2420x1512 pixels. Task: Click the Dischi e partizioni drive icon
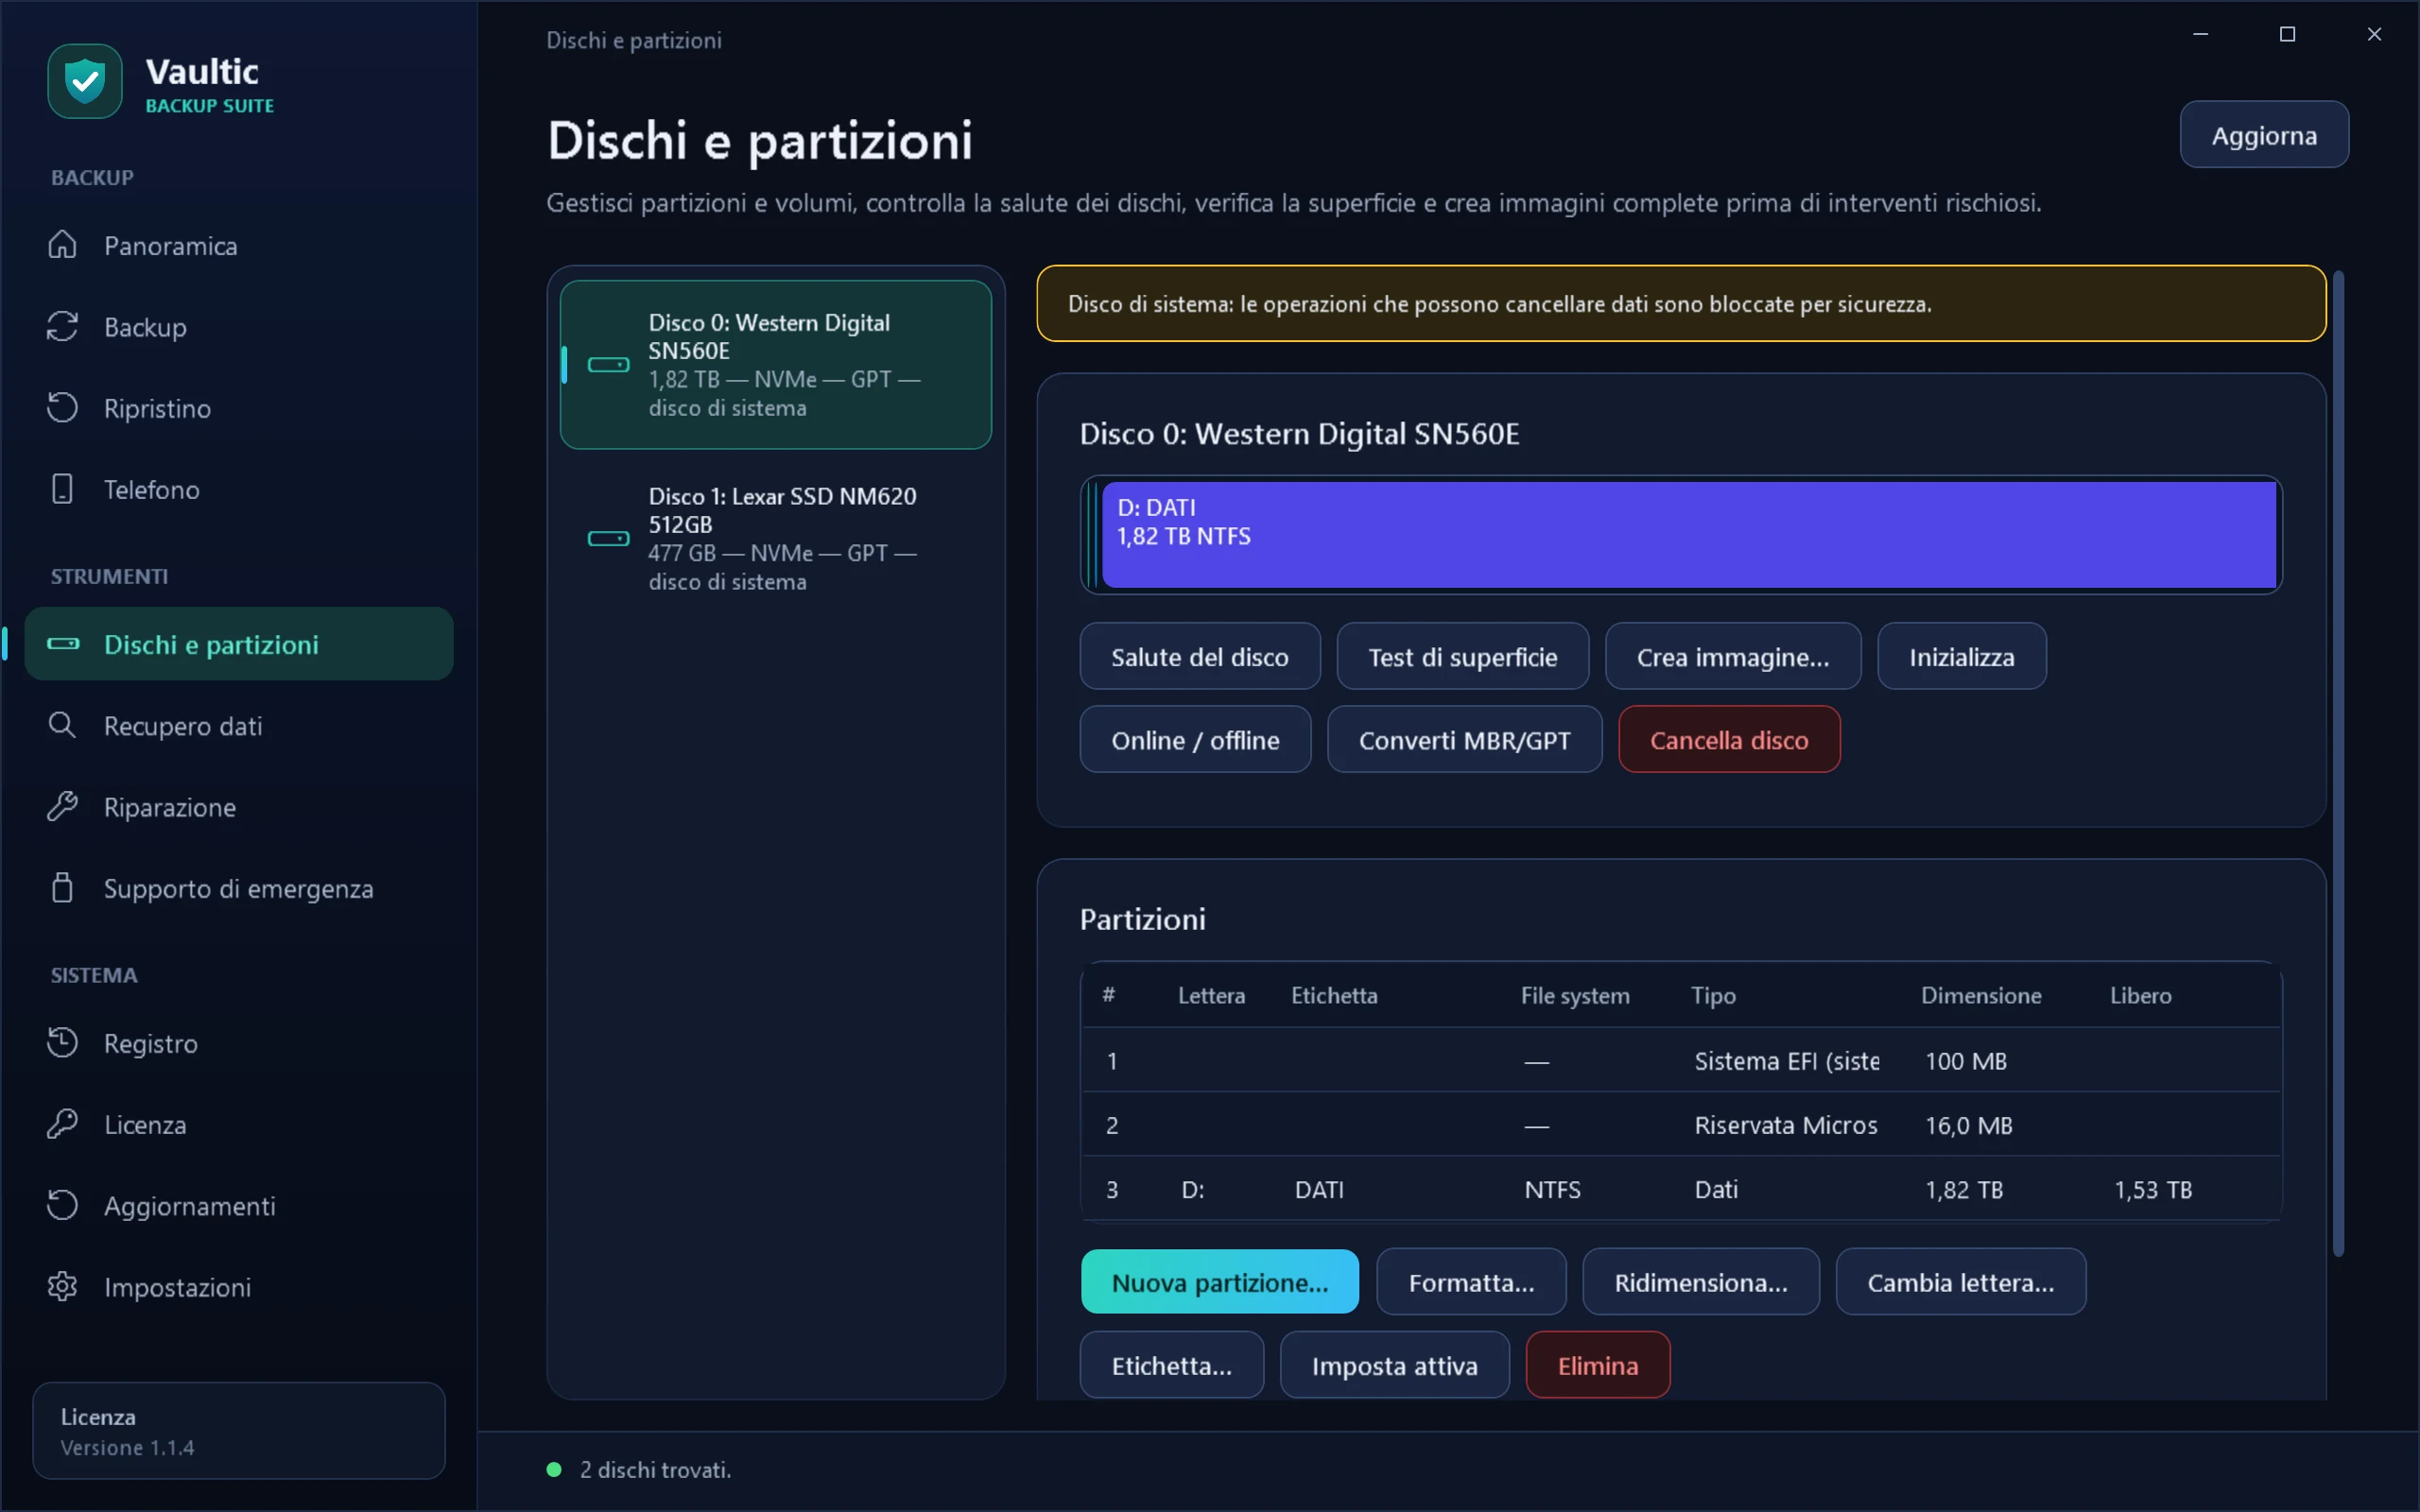[63, 644]
